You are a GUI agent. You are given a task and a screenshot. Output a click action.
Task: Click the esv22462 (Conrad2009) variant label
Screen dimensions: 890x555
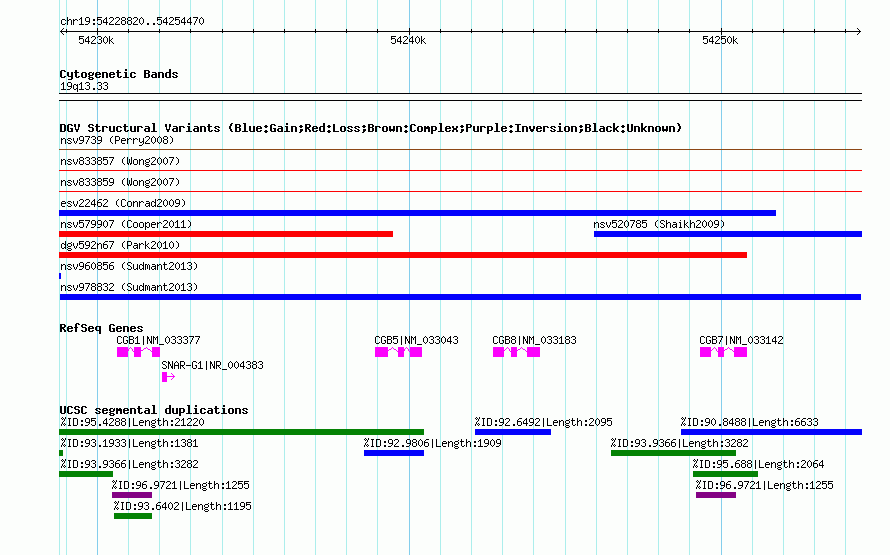click(123, 203)
